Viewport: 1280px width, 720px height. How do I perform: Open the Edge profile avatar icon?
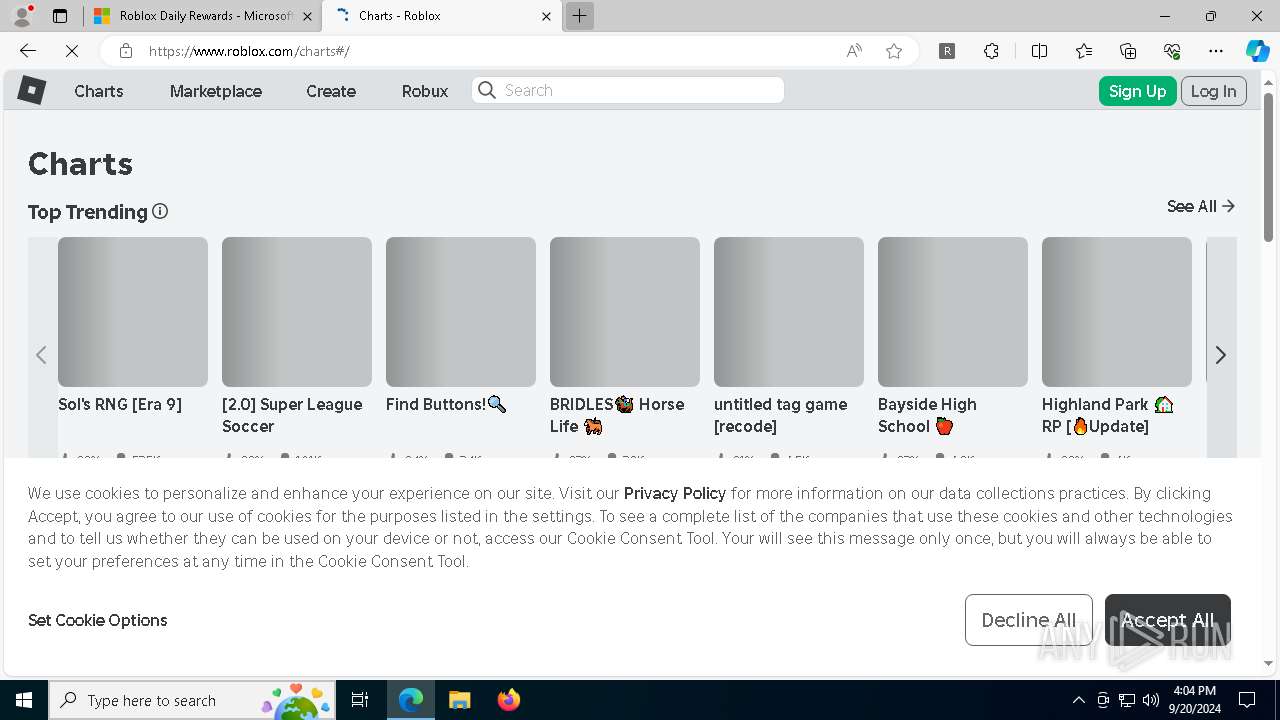click(x=22, y=16)
